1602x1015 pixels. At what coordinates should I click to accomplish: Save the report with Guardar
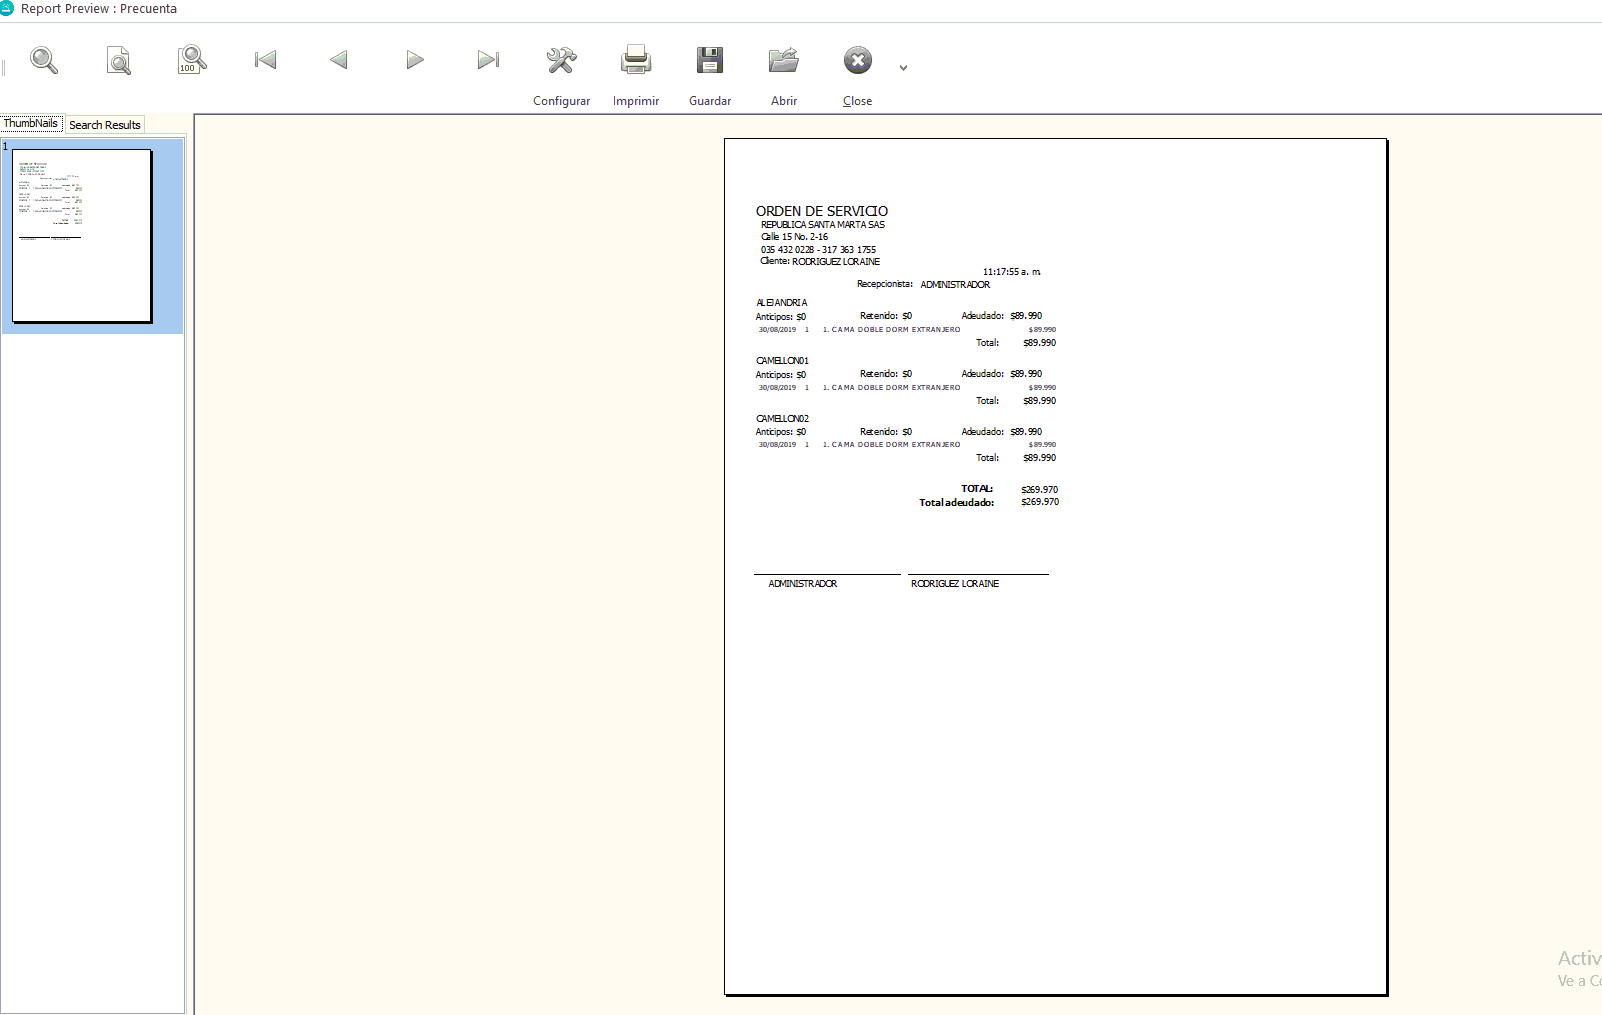point(710,72)
